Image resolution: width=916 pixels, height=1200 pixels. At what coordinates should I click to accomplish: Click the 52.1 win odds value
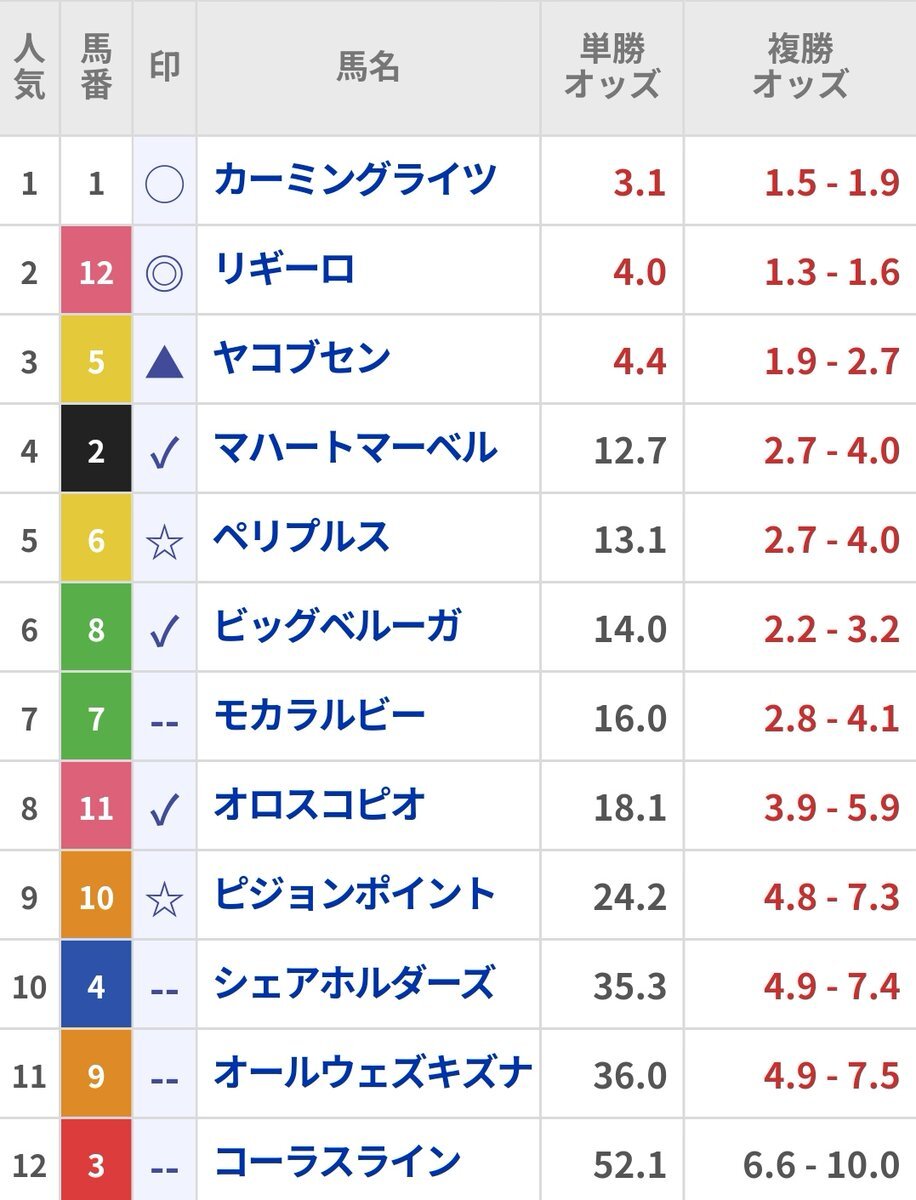pos(630,1165)
